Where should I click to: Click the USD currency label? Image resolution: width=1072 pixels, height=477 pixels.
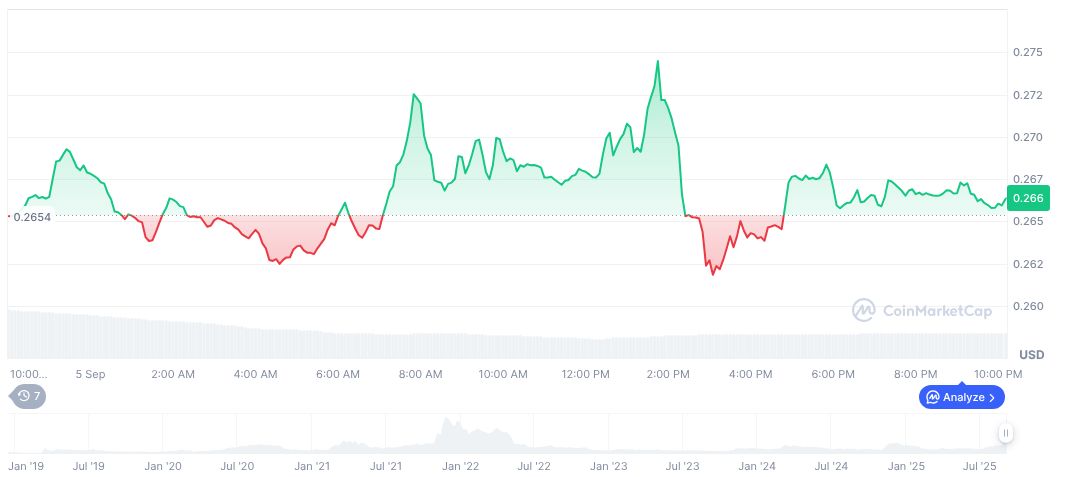tap(1031, 355)
